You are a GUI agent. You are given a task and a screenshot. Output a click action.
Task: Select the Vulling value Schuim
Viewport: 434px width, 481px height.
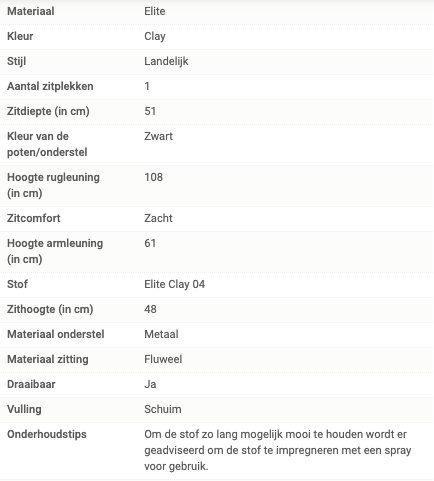(x=163, y=409)
